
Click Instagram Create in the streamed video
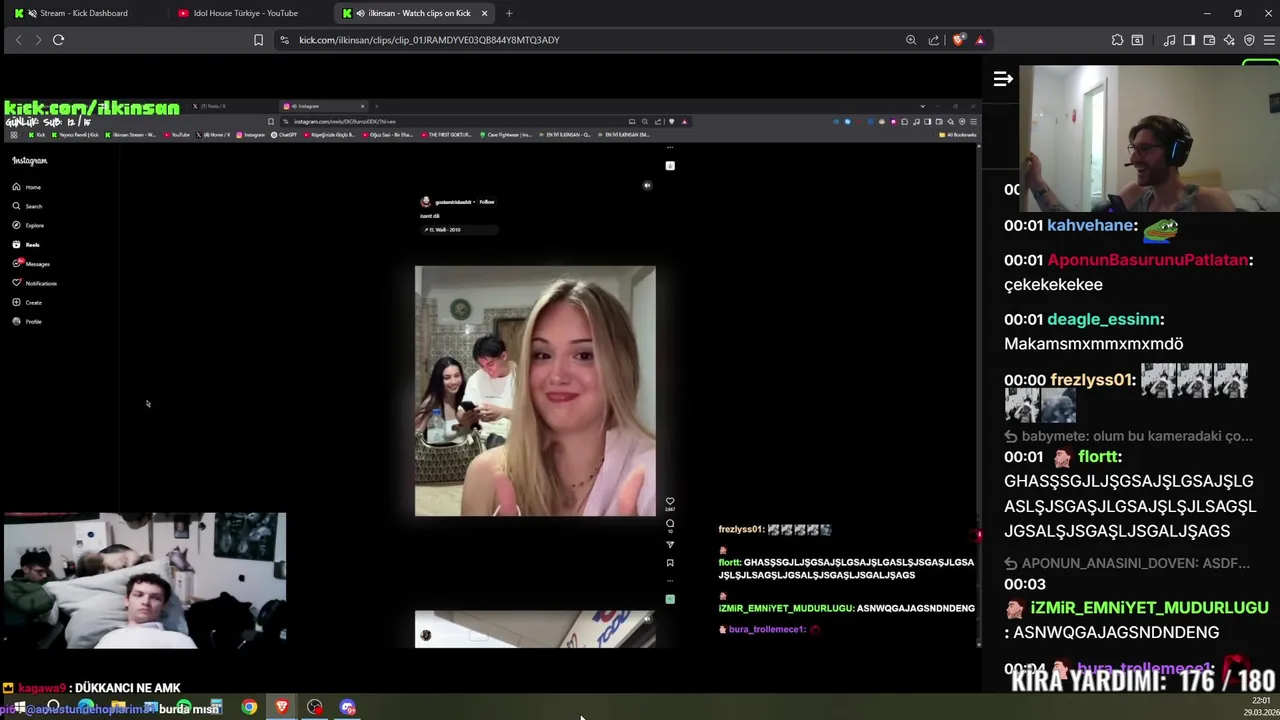[27, 302]
